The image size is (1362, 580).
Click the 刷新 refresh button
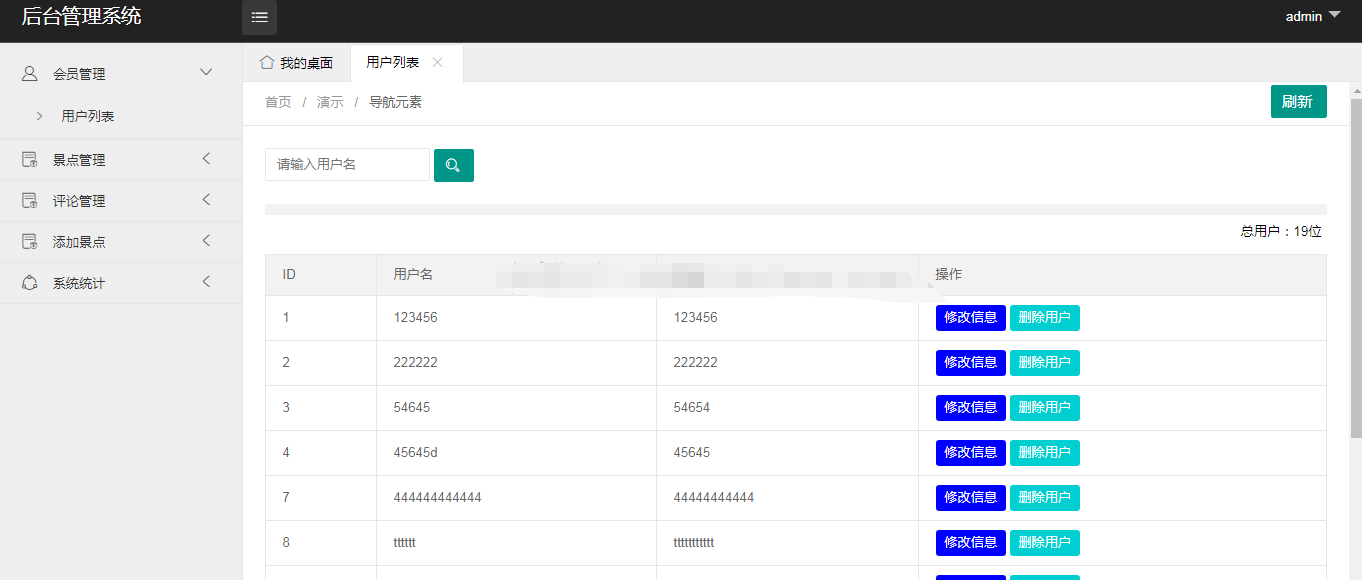1298,101
